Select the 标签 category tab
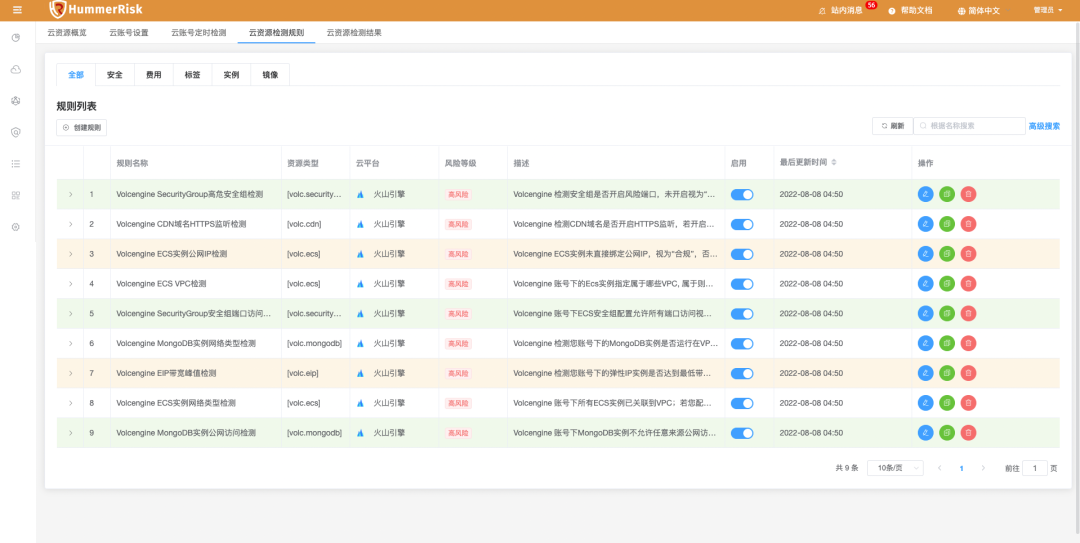Image resolution: width=1080 pixels, height=543 pixels. pyautogui.click(x=192, y=74)
